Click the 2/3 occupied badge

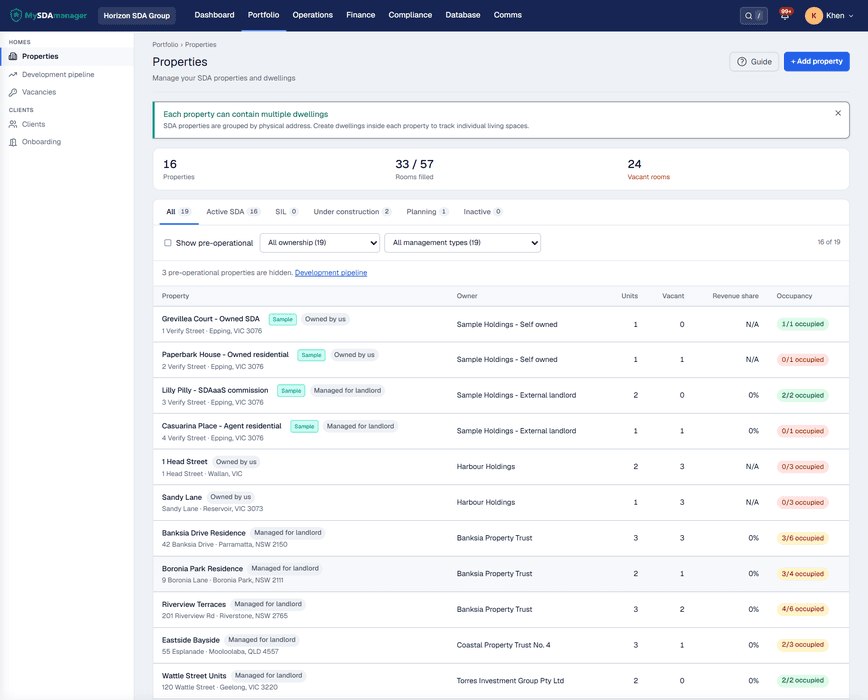[803, 645]
